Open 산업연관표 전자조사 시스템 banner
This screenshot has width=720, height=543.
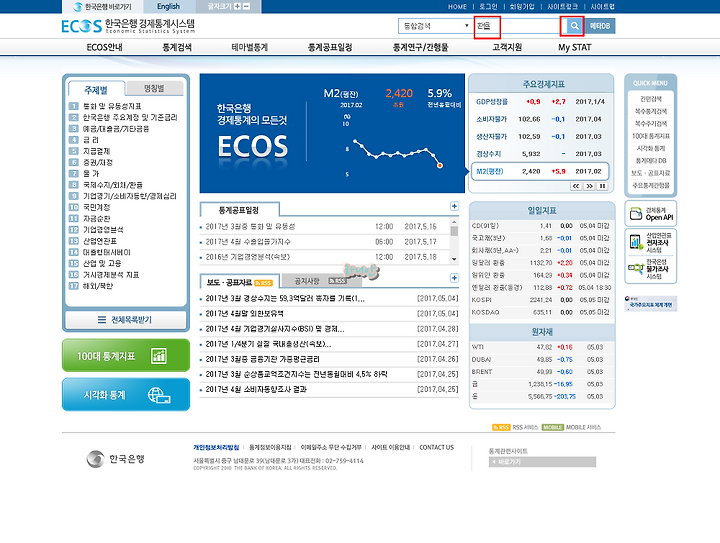[x=651, y=242]
